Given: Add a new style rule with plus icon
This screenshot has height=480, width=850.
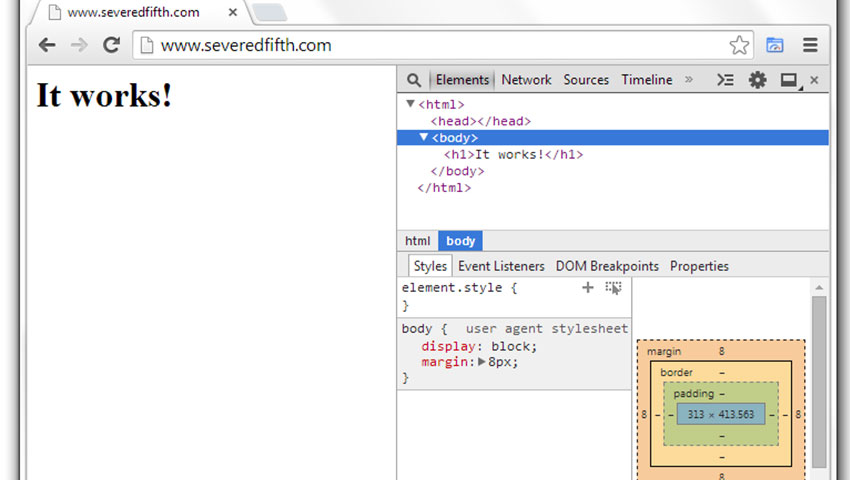Looking at the screenshot, I should pos(588,288).
